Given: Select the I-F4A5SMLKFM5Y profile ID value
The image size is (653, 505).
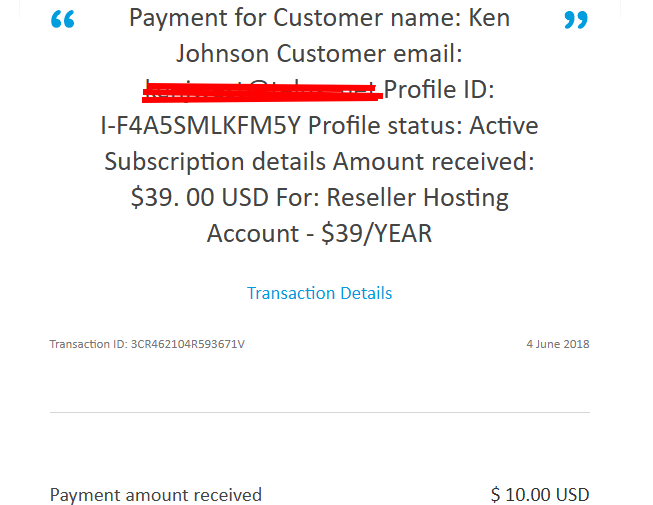Looking at the screenshot, I should tap(200, 125).
